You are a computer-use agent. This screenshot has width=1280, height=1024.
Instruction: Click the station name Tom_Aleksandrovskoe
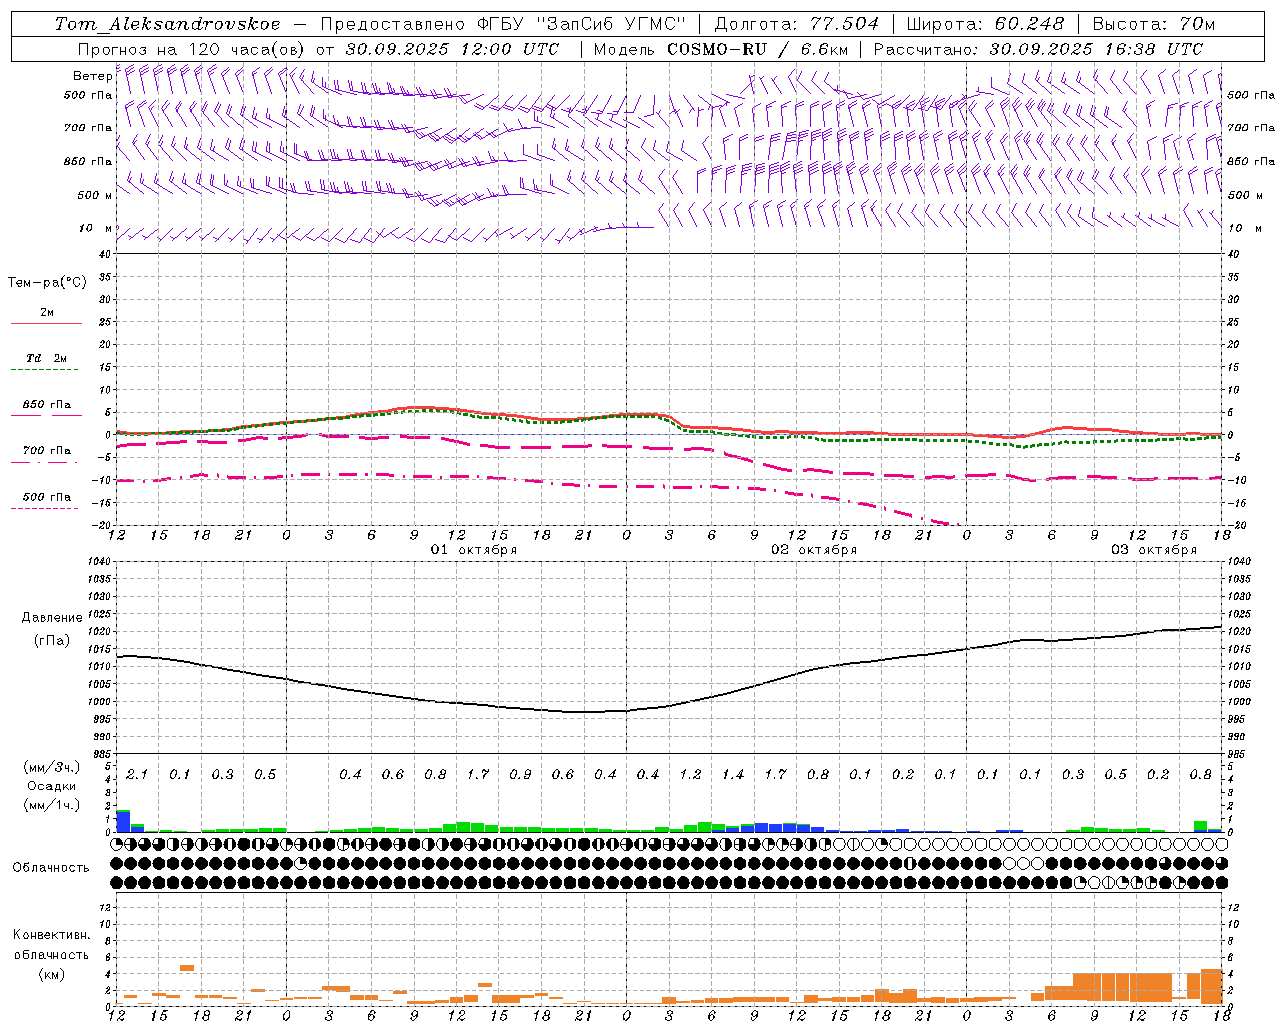click(167, 24)
